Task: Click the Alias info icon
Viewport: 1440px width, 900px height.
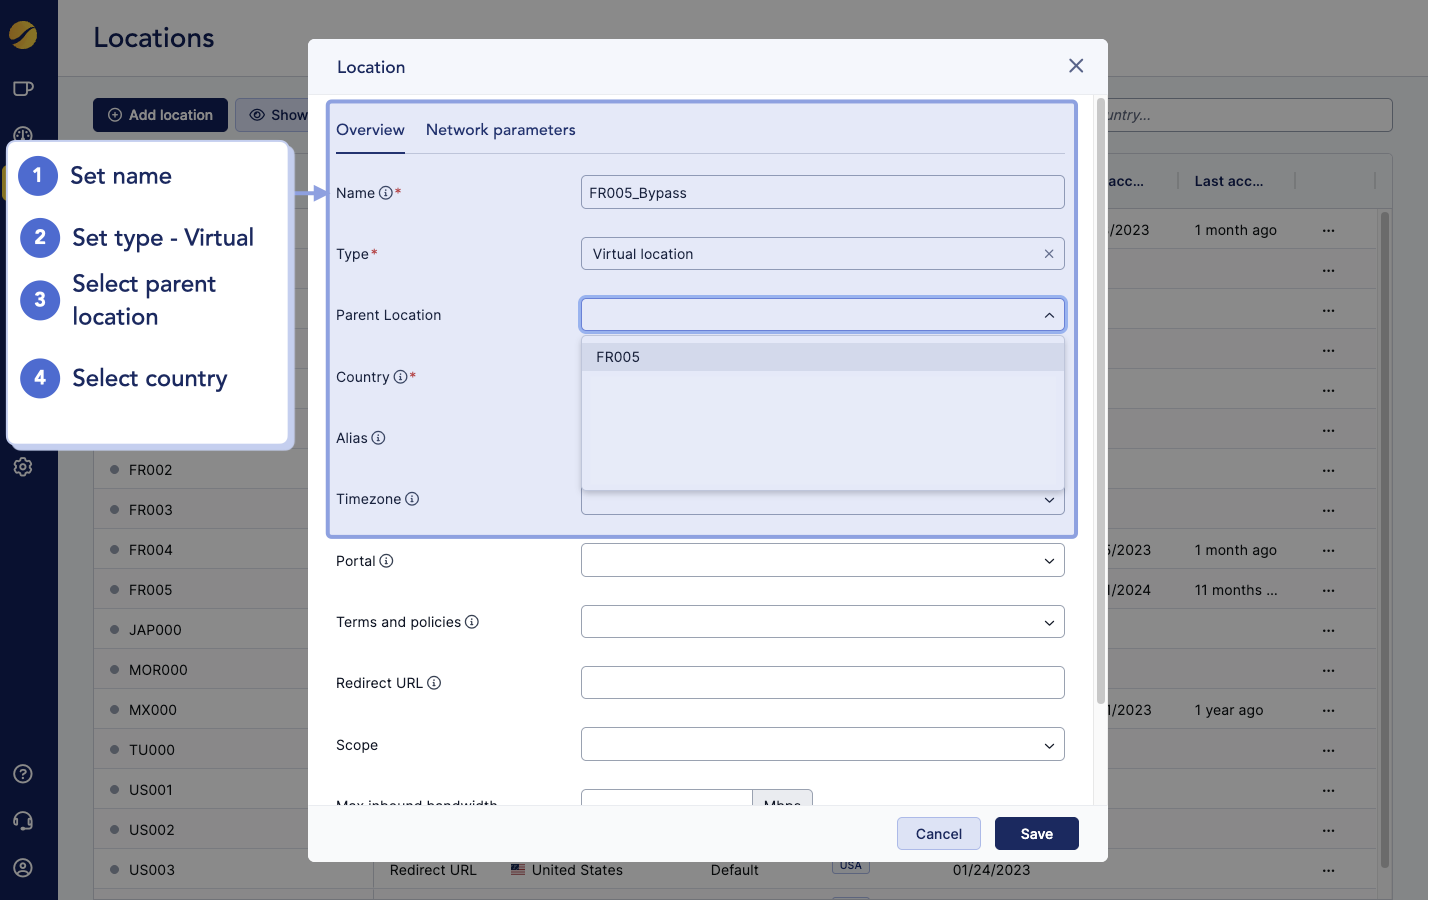Action: (x=378, y=438)
